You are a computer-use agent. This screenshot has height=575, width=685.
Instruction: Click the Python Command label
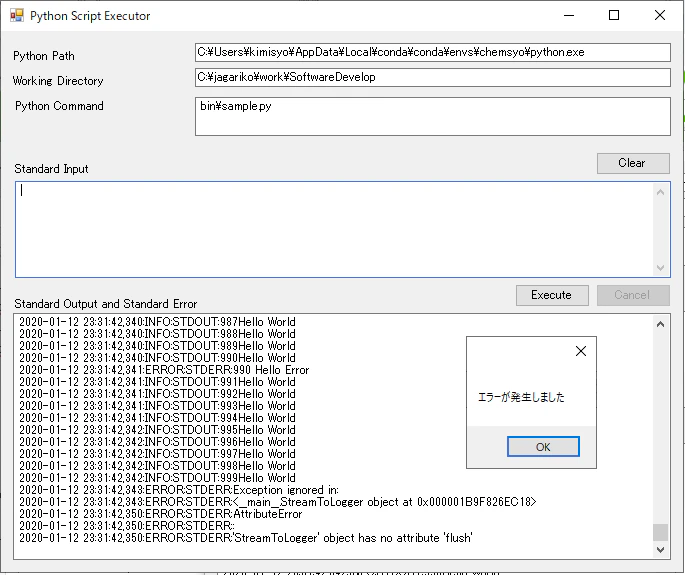point(59,106)
